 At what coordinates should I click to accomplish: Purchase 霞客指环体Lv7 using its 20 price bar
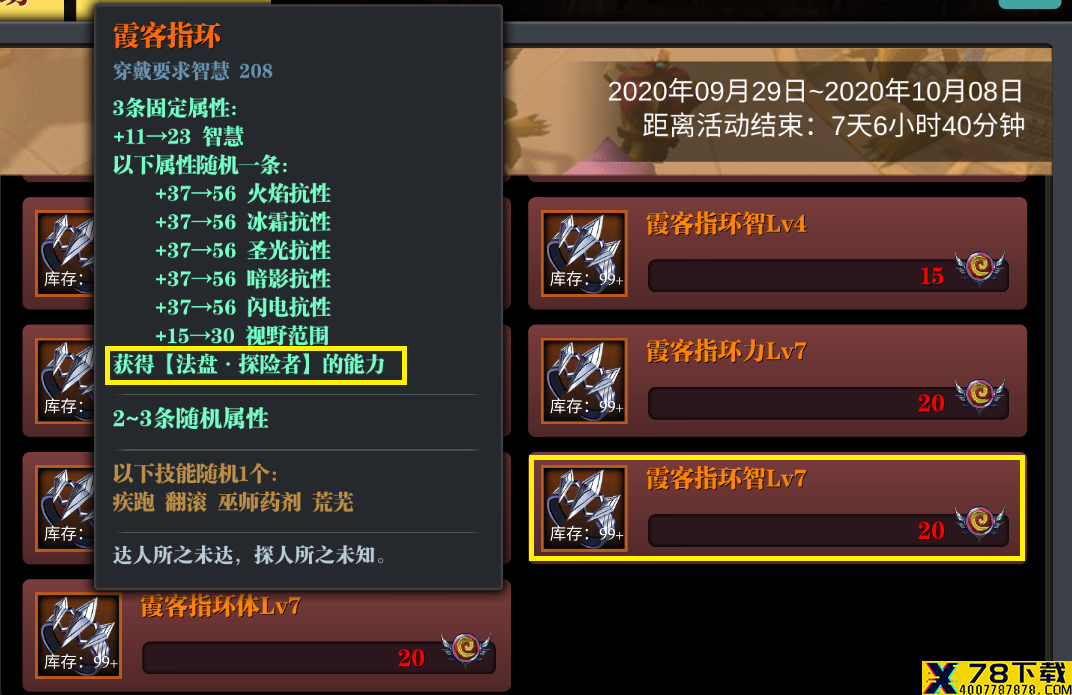tap(319, 657)
